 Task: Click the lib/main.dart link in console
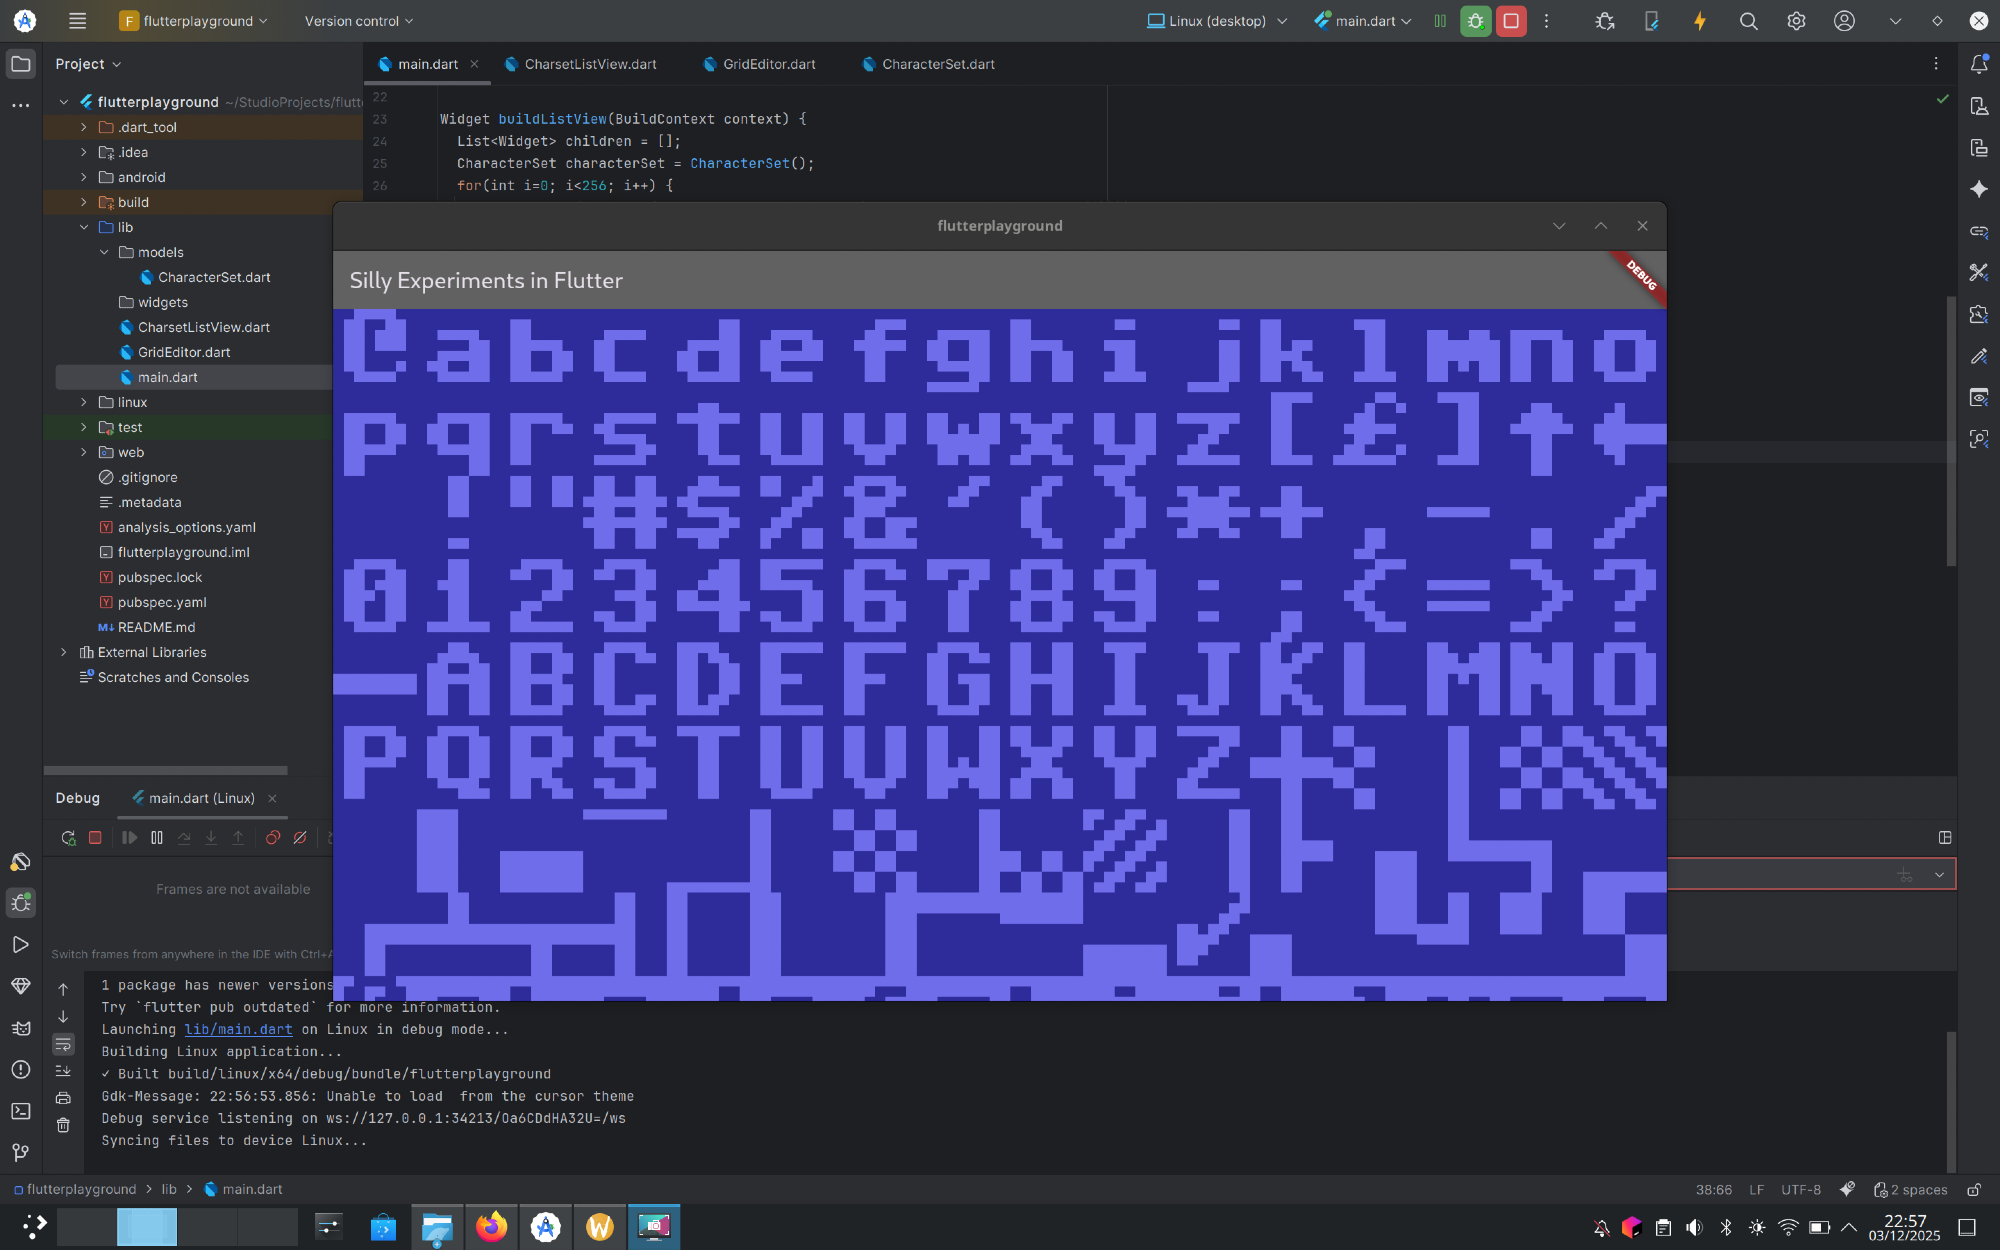[238, 1029]
